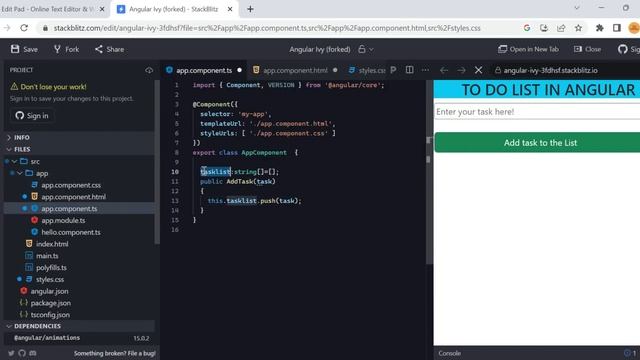Switch to app.component.html editor tab
The height and width of the screenshot is (360, 640).
[x=295, y=70]
